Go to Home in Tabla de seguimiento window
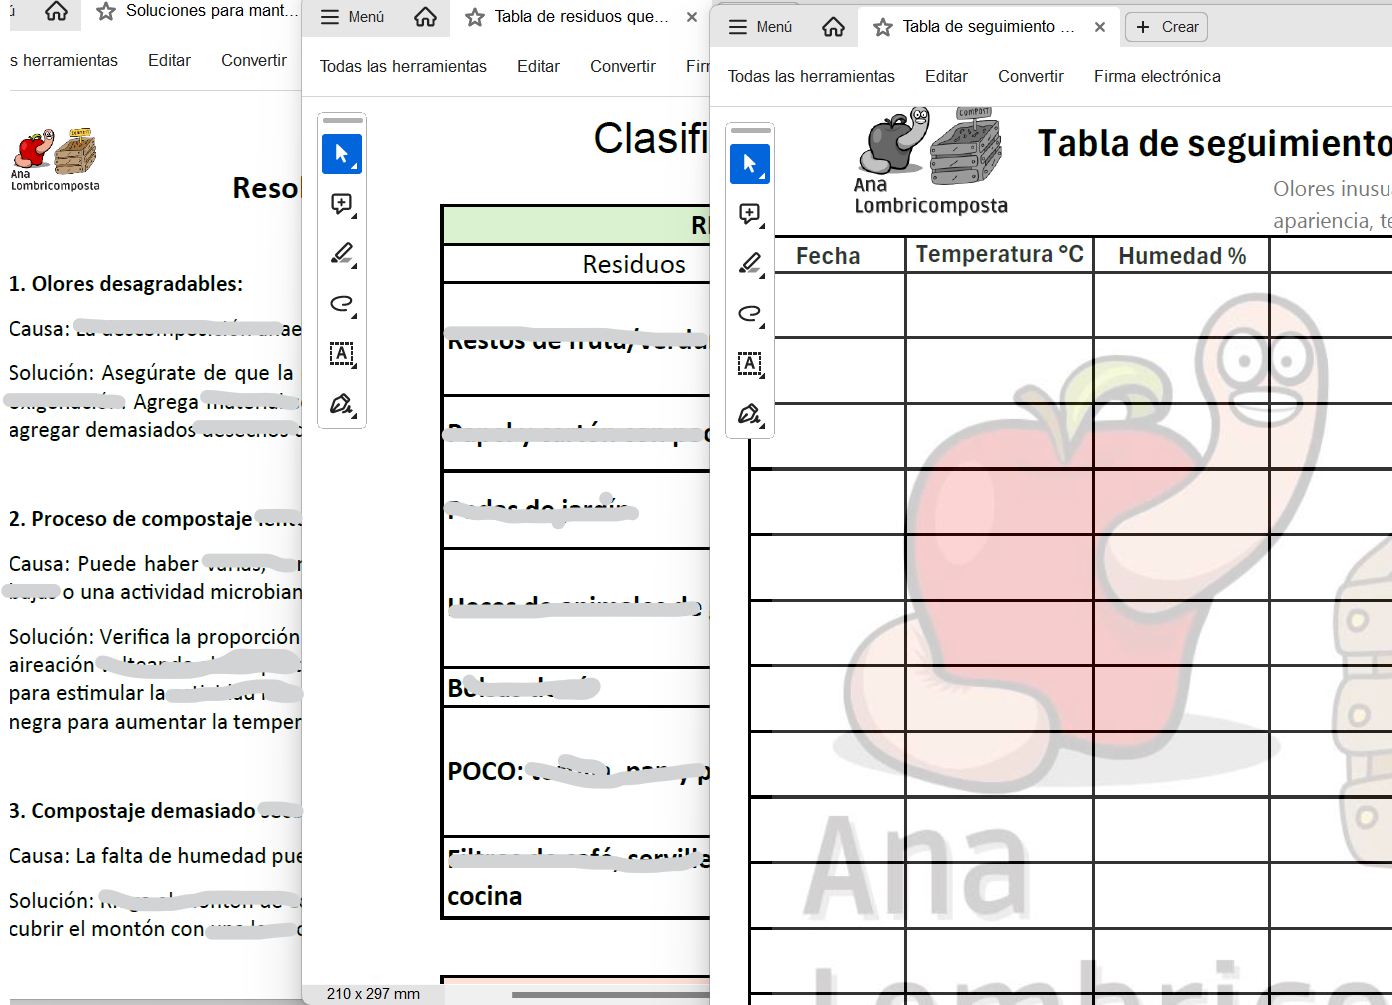1392x1005 pixels. [x=833, y=27]
